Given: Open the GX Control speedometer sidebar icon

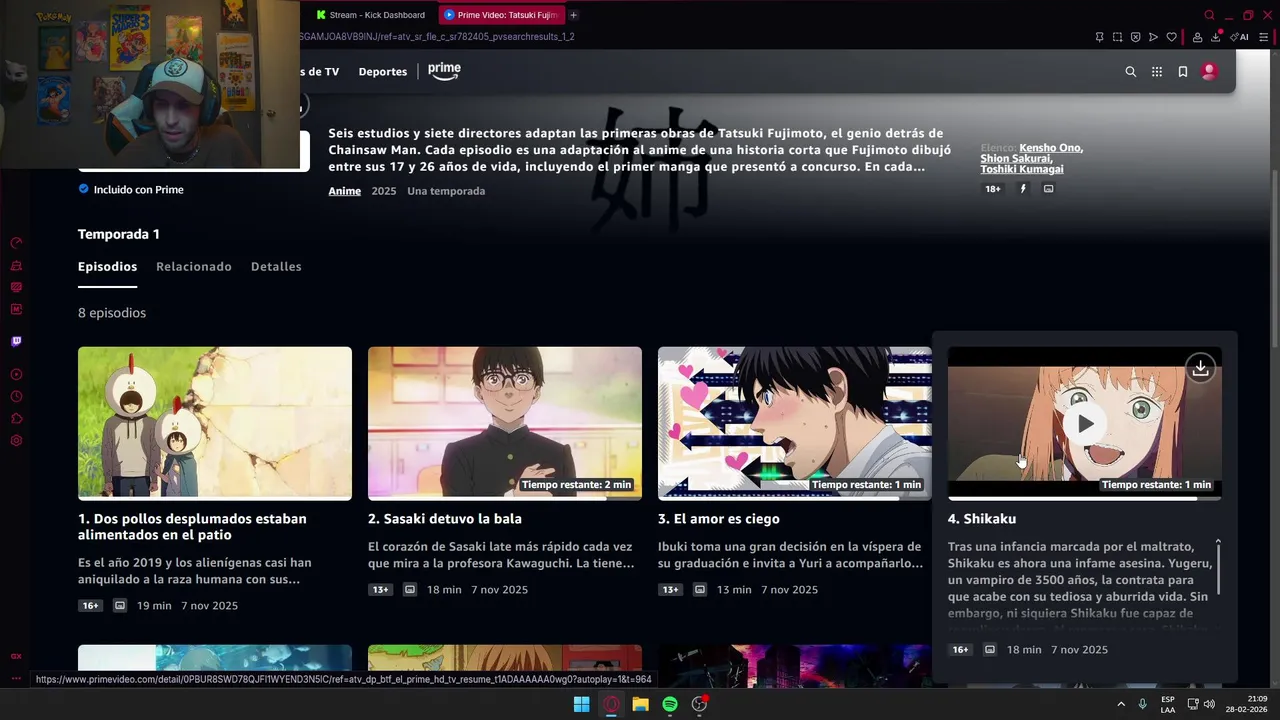Looking at the screenshot, I should [16, 243].
